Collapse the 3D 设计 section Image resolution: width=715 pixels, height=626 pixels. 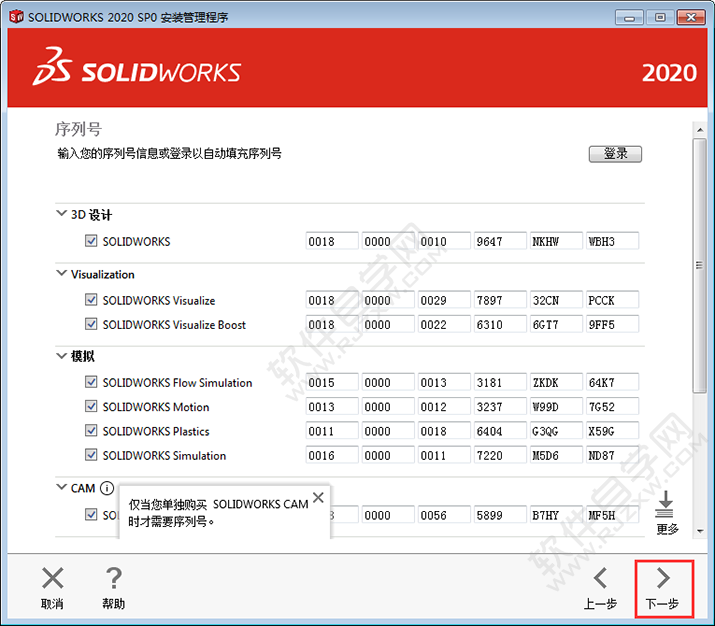coord(61,215)
